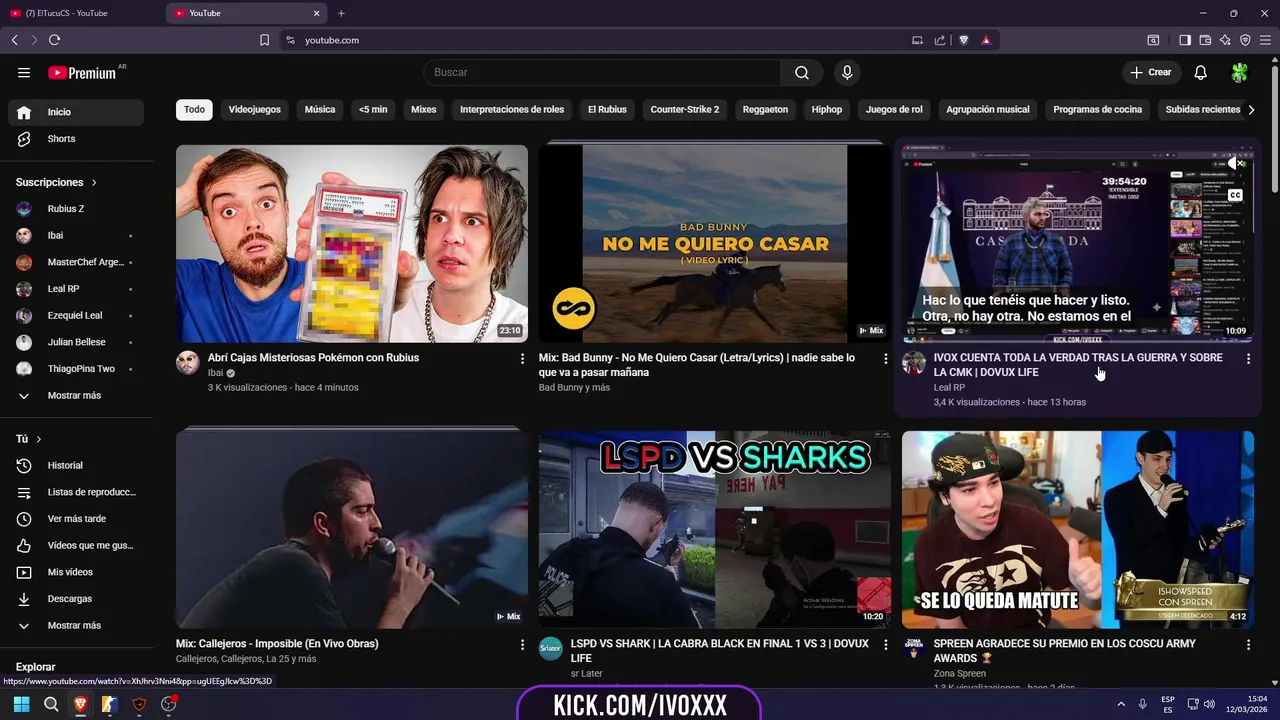Open Abrí Cajas Misteriosas Pokémon video thumbnail
The width and height of the screenshot is (1280, 720).
tap(352, 243)
